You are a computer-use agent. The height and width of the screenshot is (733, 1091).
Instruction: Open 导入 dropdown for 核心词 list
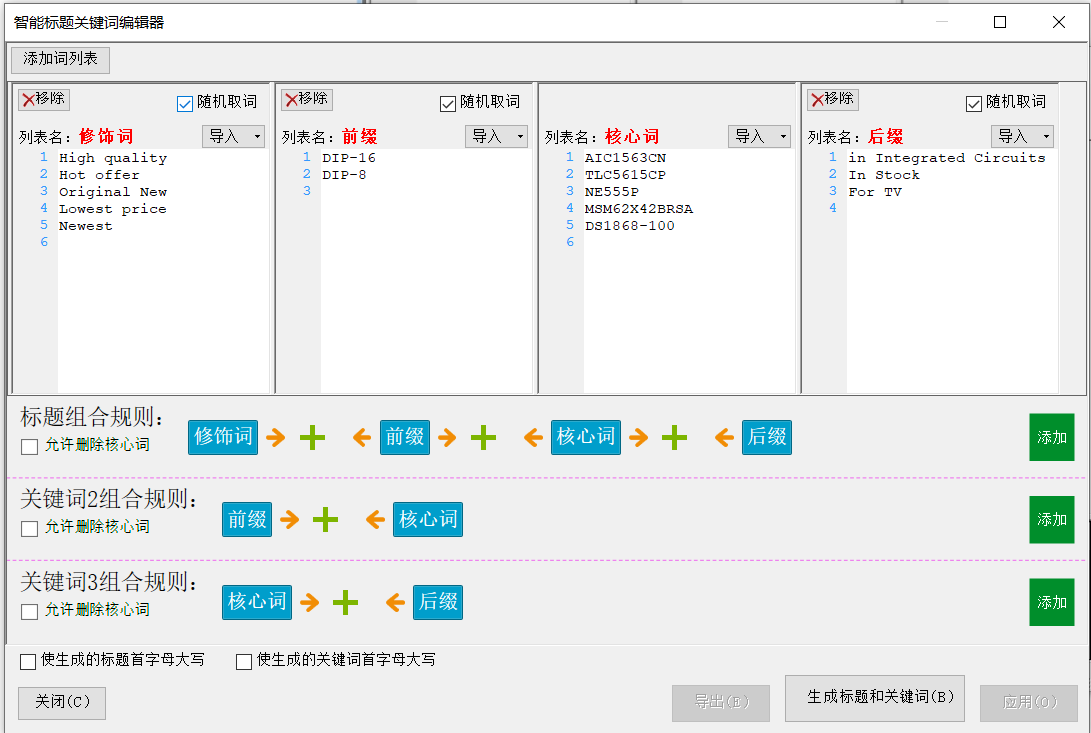(759, 136)
